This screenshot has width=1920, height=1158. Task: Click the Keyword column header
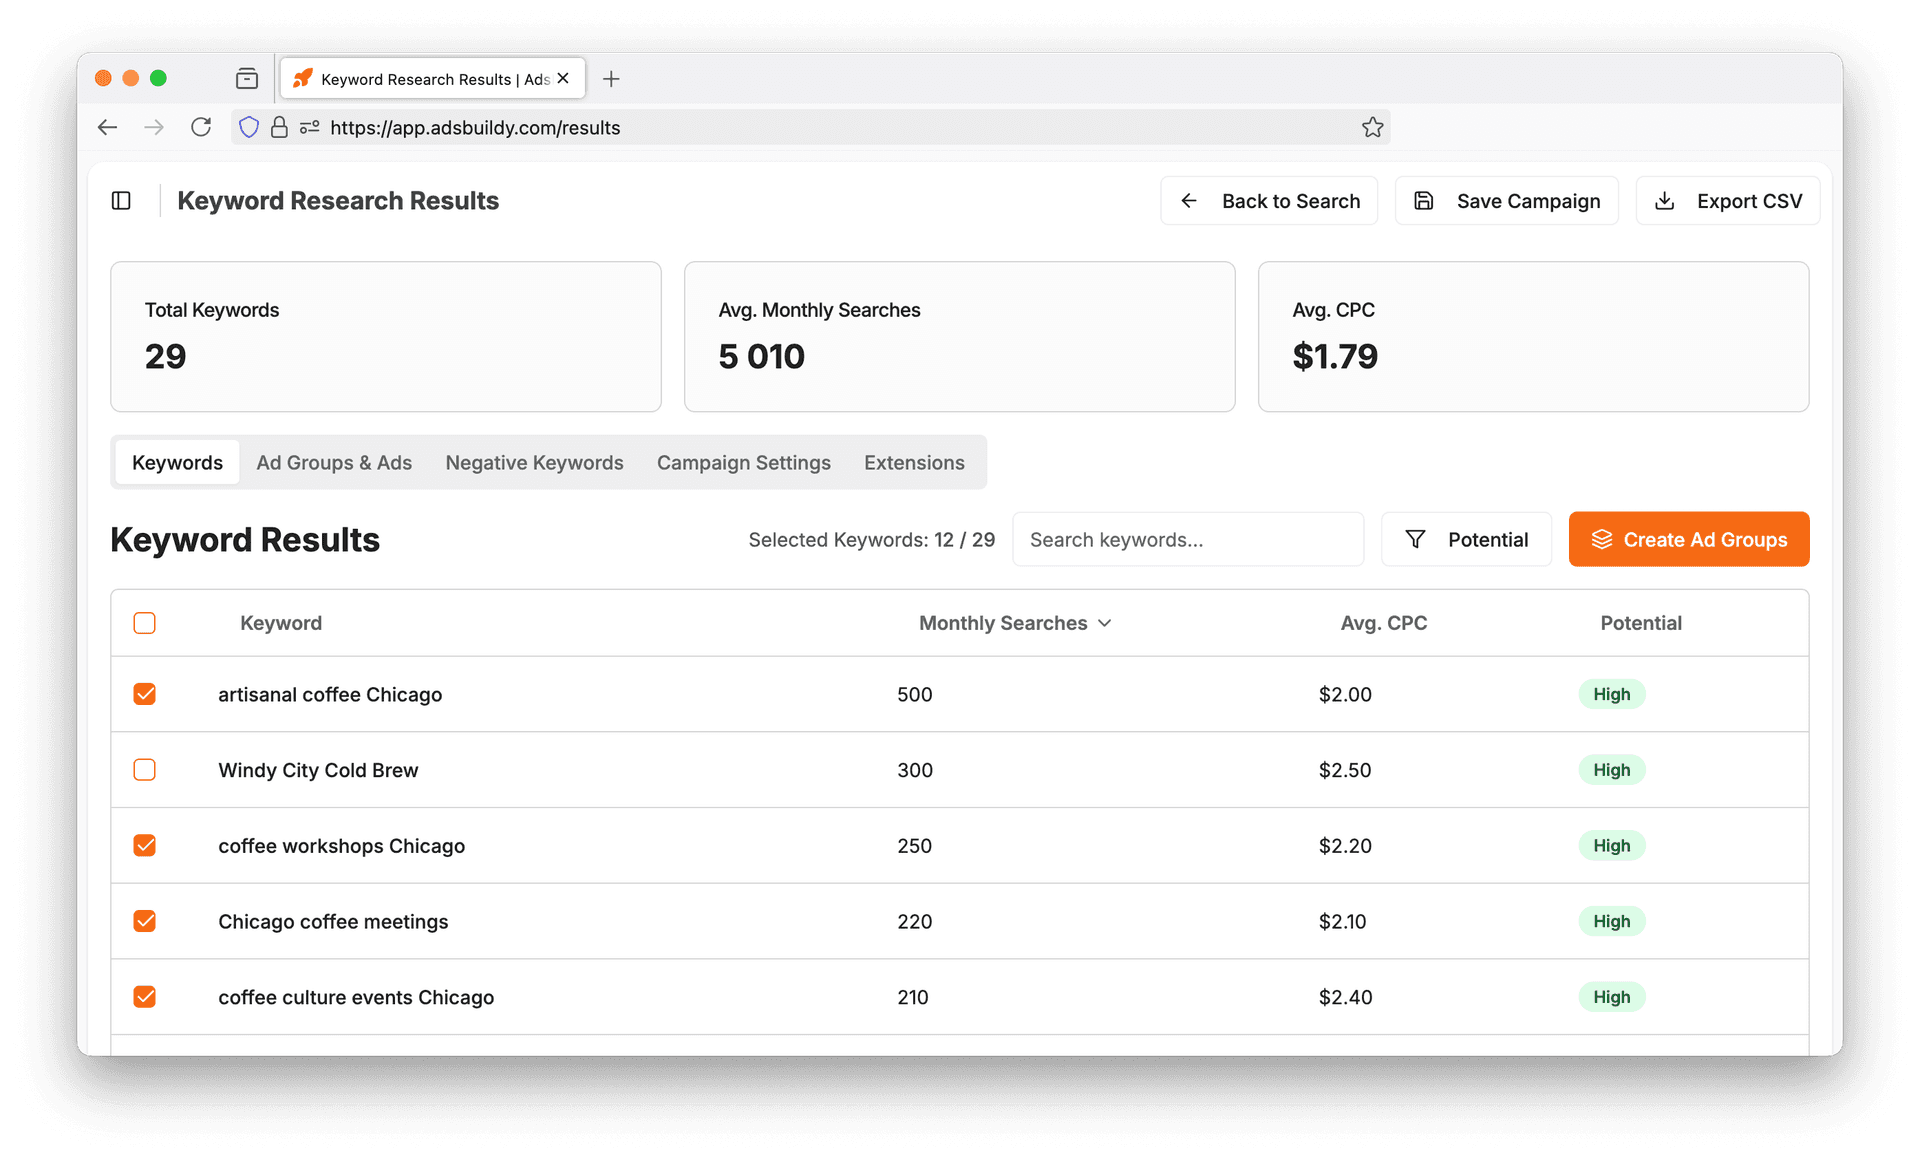[x=281, y=623]
